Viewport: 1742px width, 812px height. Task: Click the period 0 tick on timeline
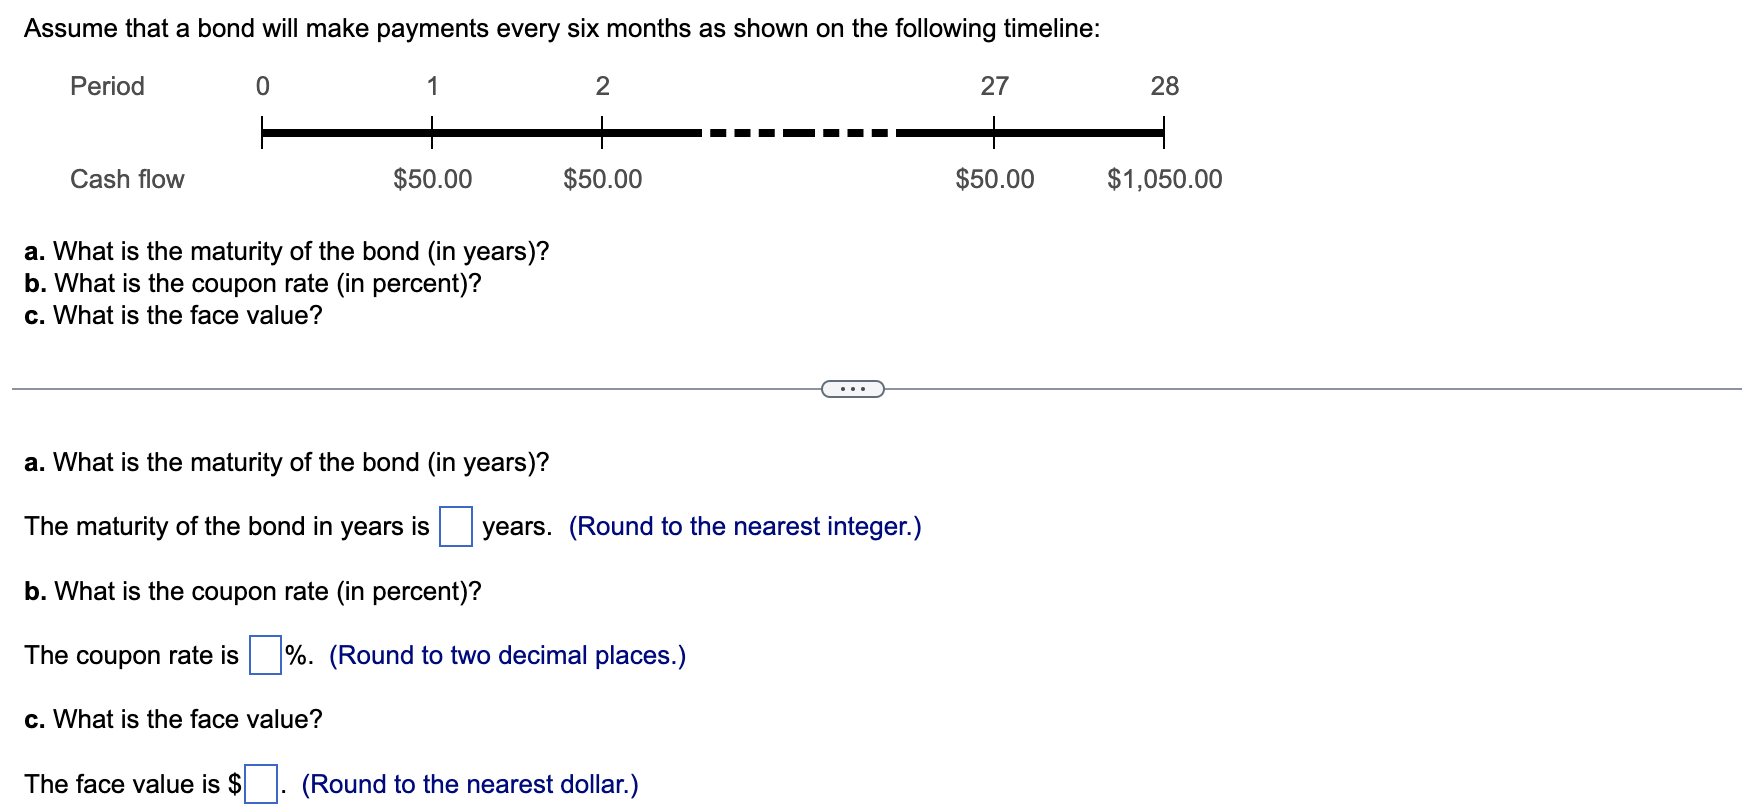pos(262,132)
